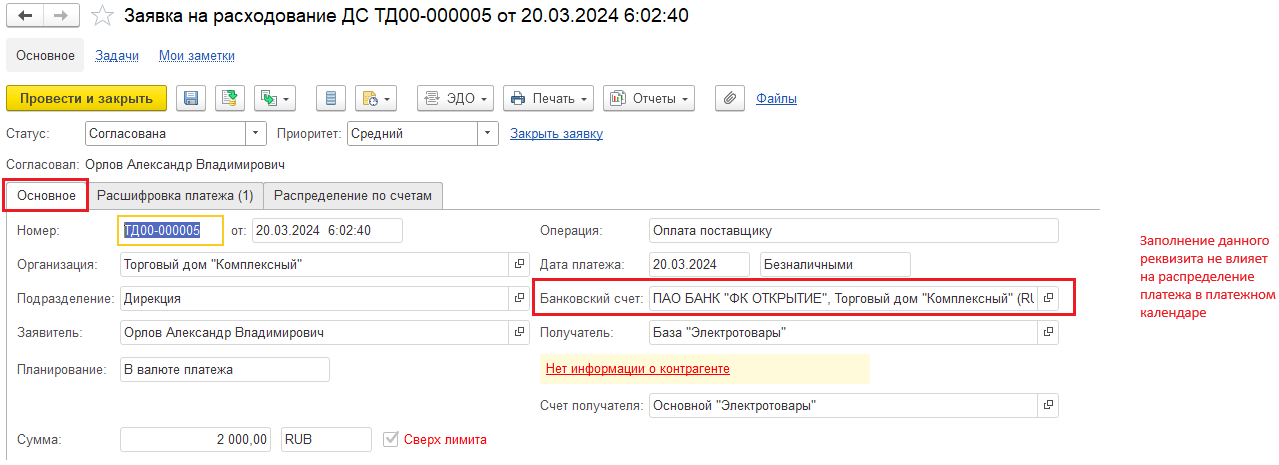Click the paperclip attachment icon

click(x=730, y=98)
